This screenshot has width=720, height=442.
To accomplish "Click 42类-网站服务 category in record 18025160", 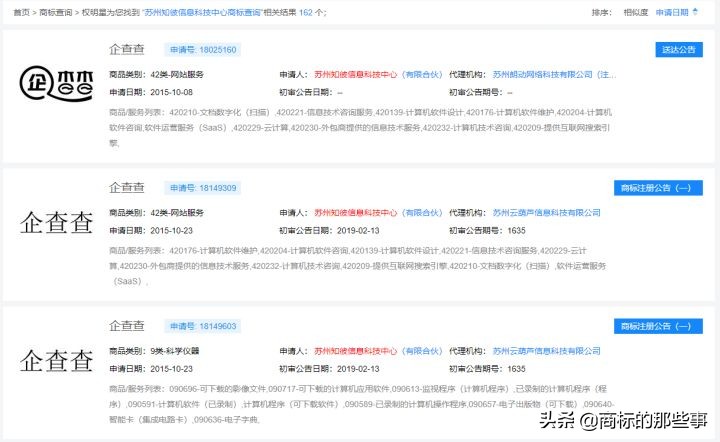I will coord(177,74).
